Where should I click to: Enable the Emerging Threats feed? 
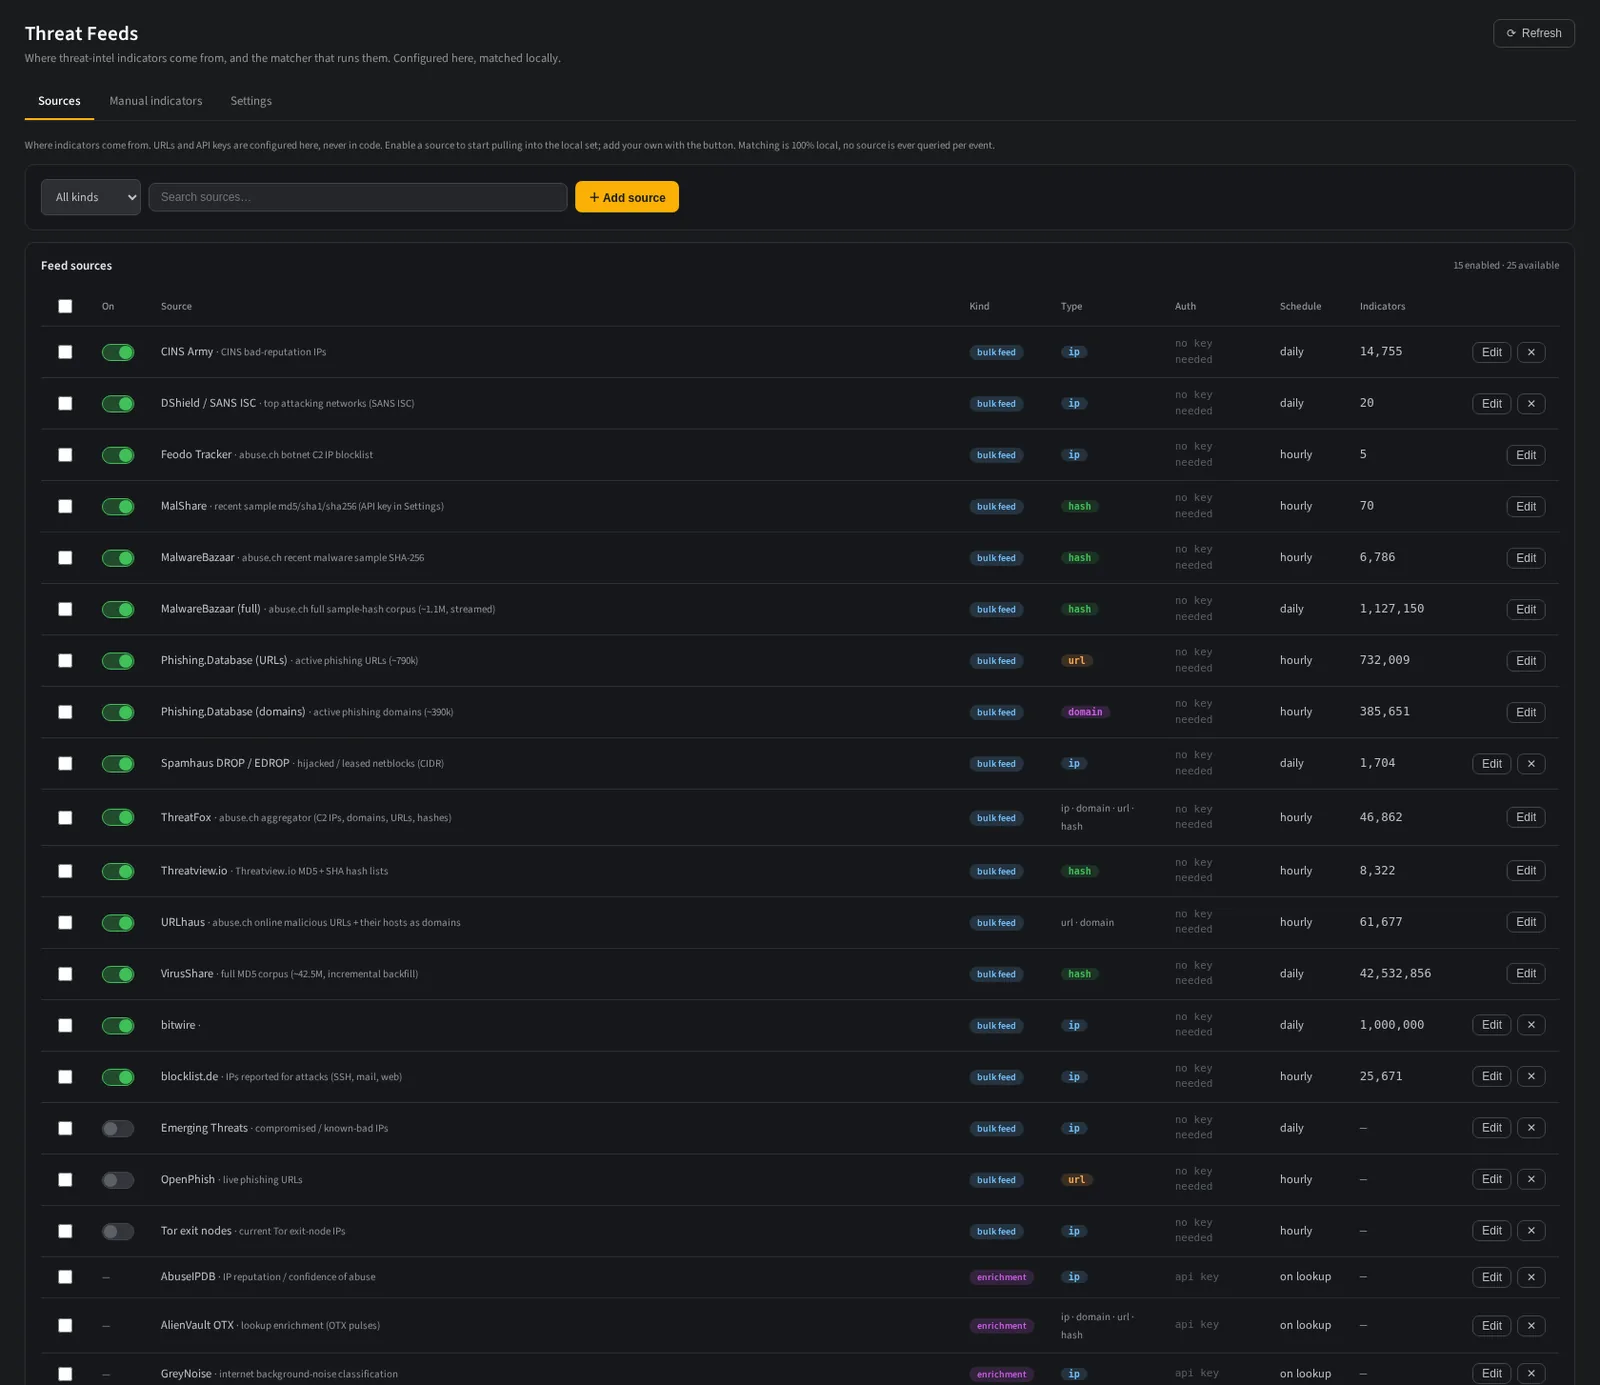pos(118,1128)
